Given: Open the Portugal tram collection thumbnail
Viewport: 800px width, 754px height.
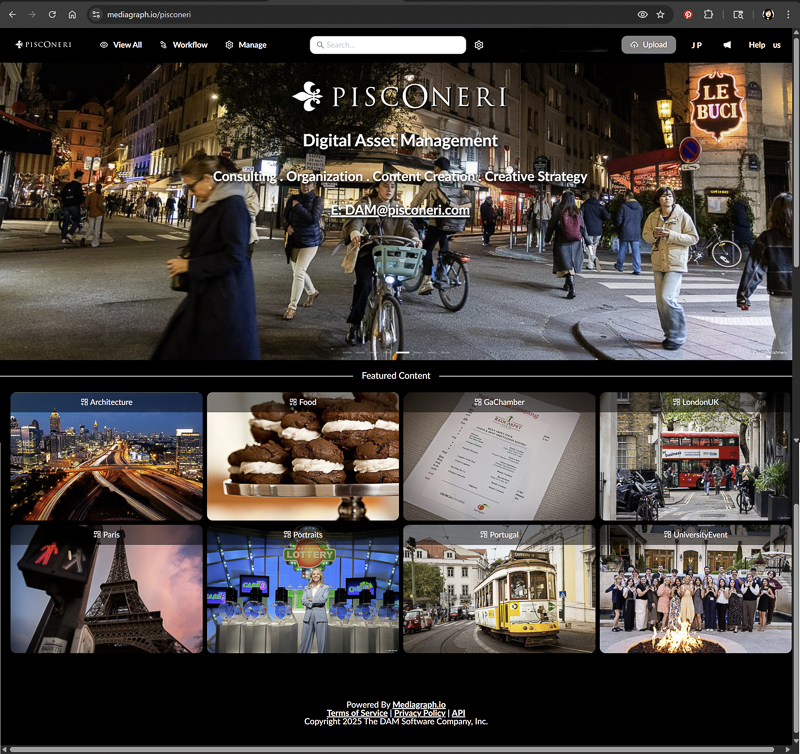Looking at the screenshot, I should [499, 590].
